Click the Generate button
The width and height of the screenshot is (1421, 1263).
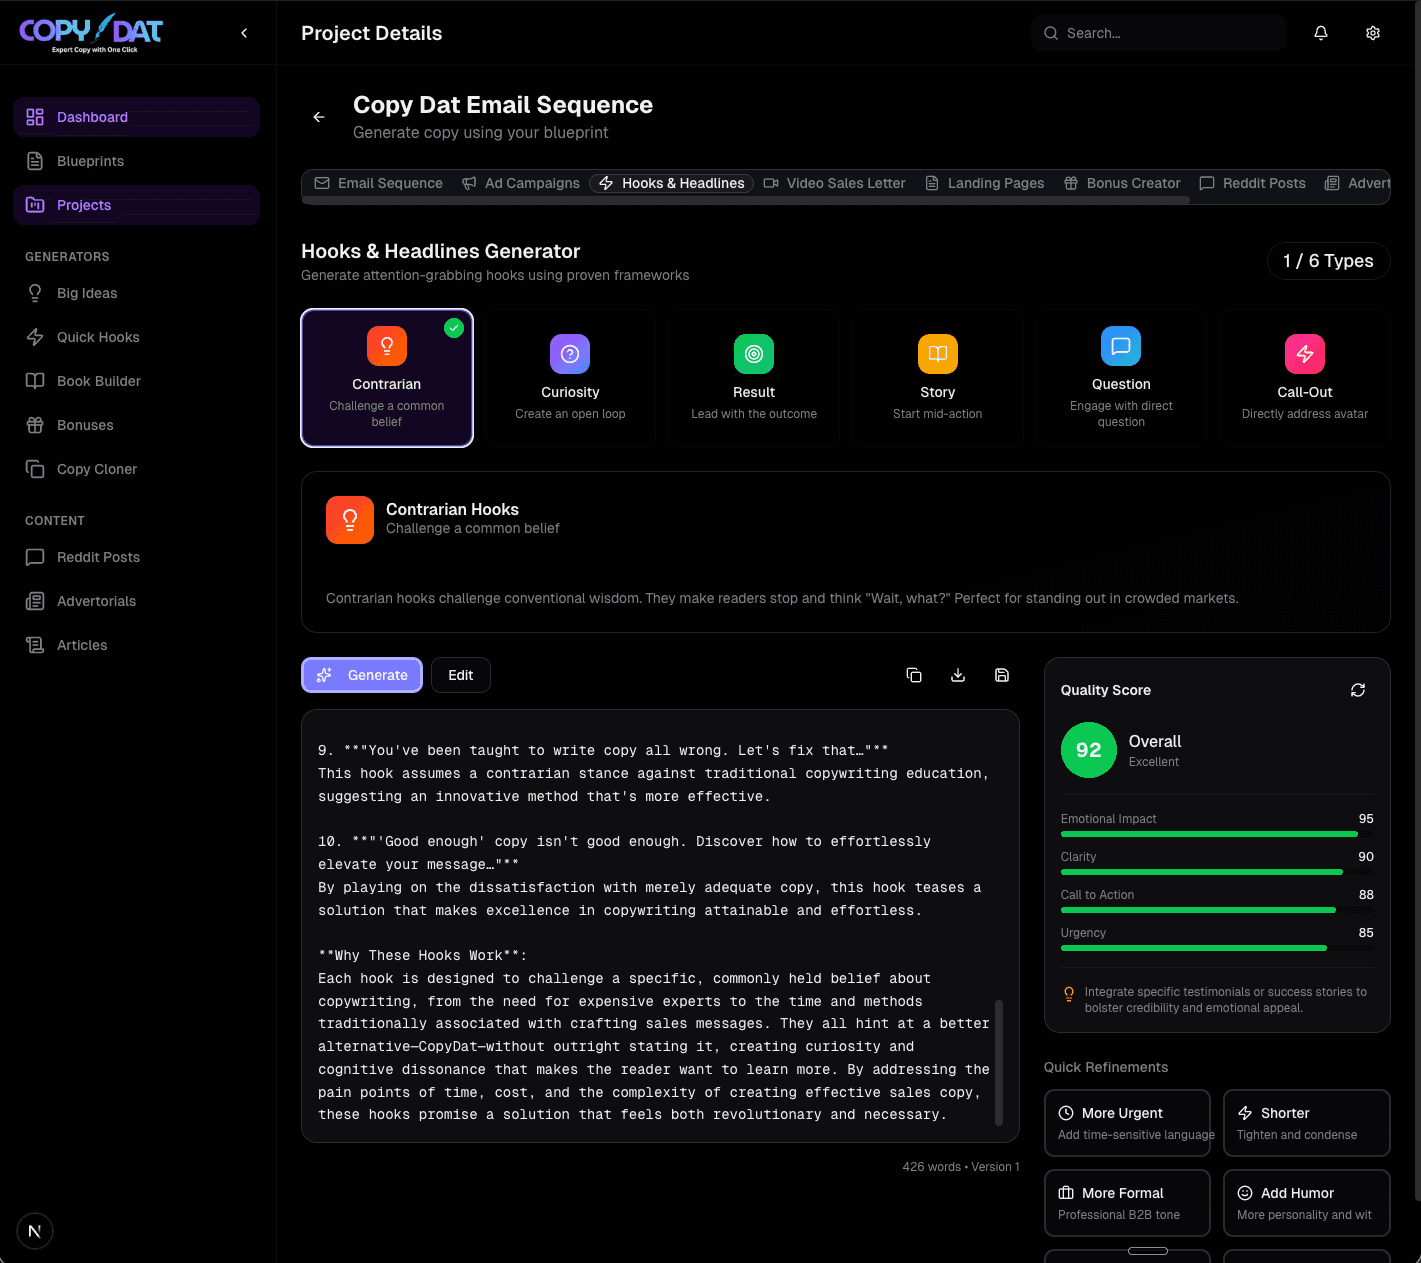coord(362,675)
